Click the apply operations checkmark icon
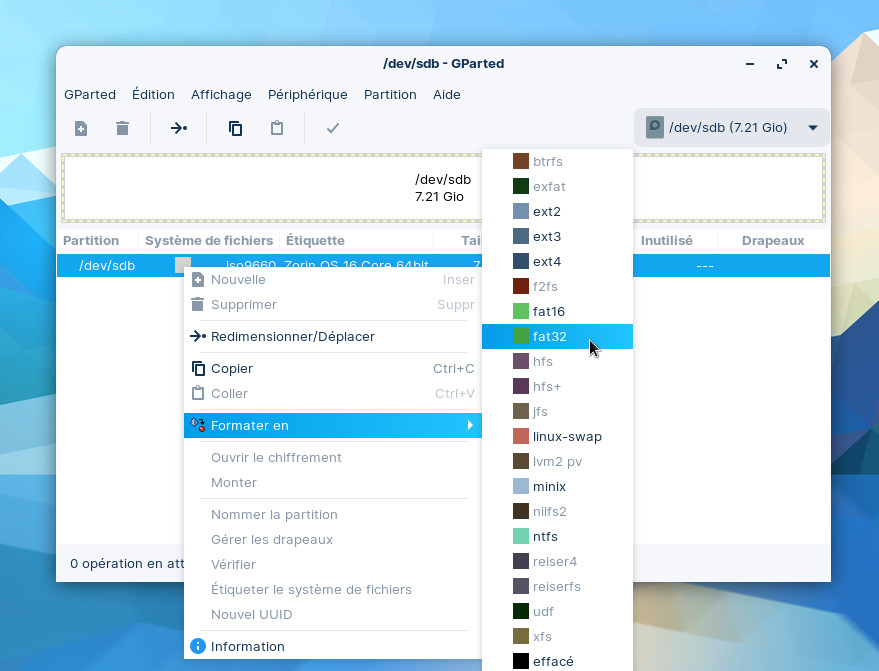 click(333, 128)
